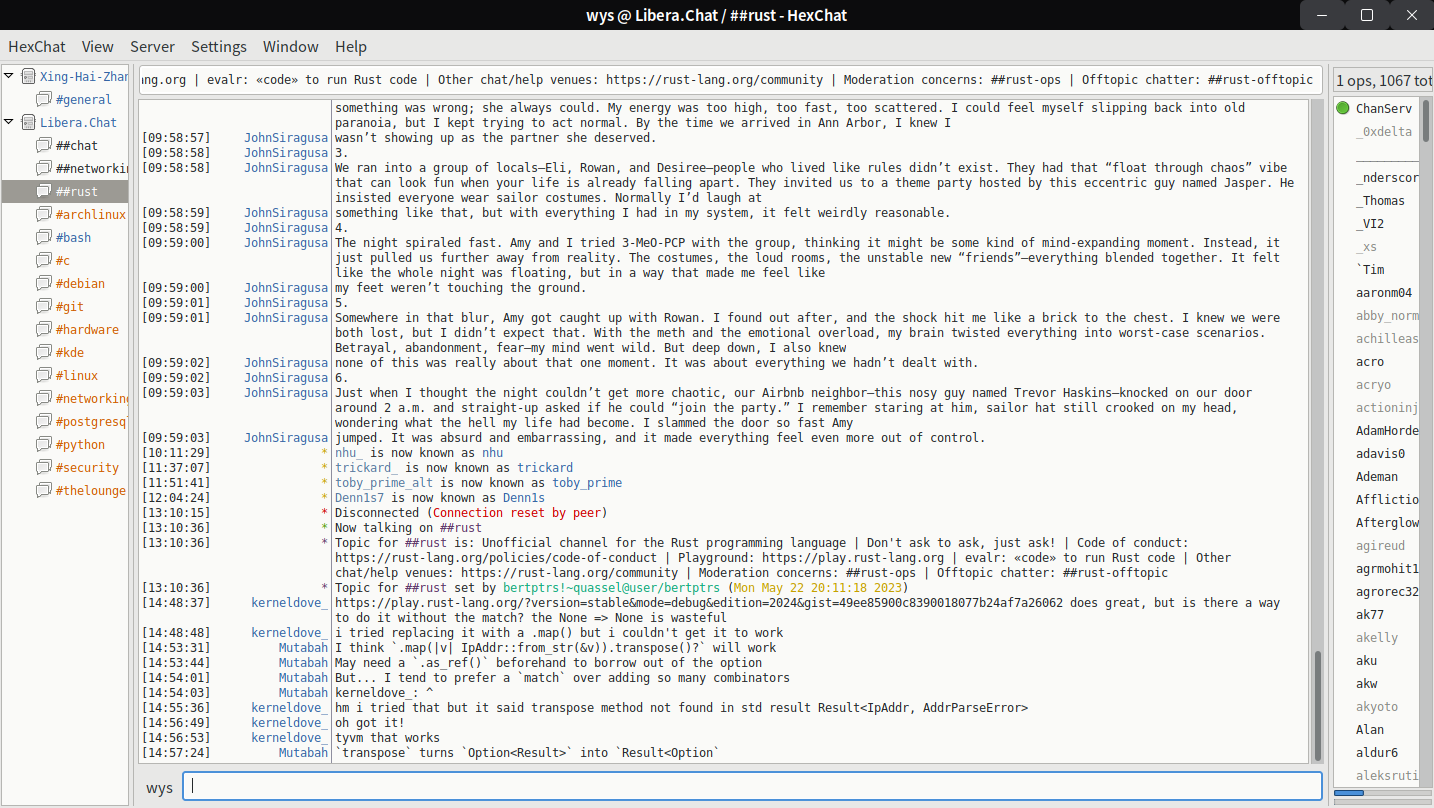The height and width of the screenshot is (808, 1434).
Task: Switch to the #security channel
Action: (88, 467)
